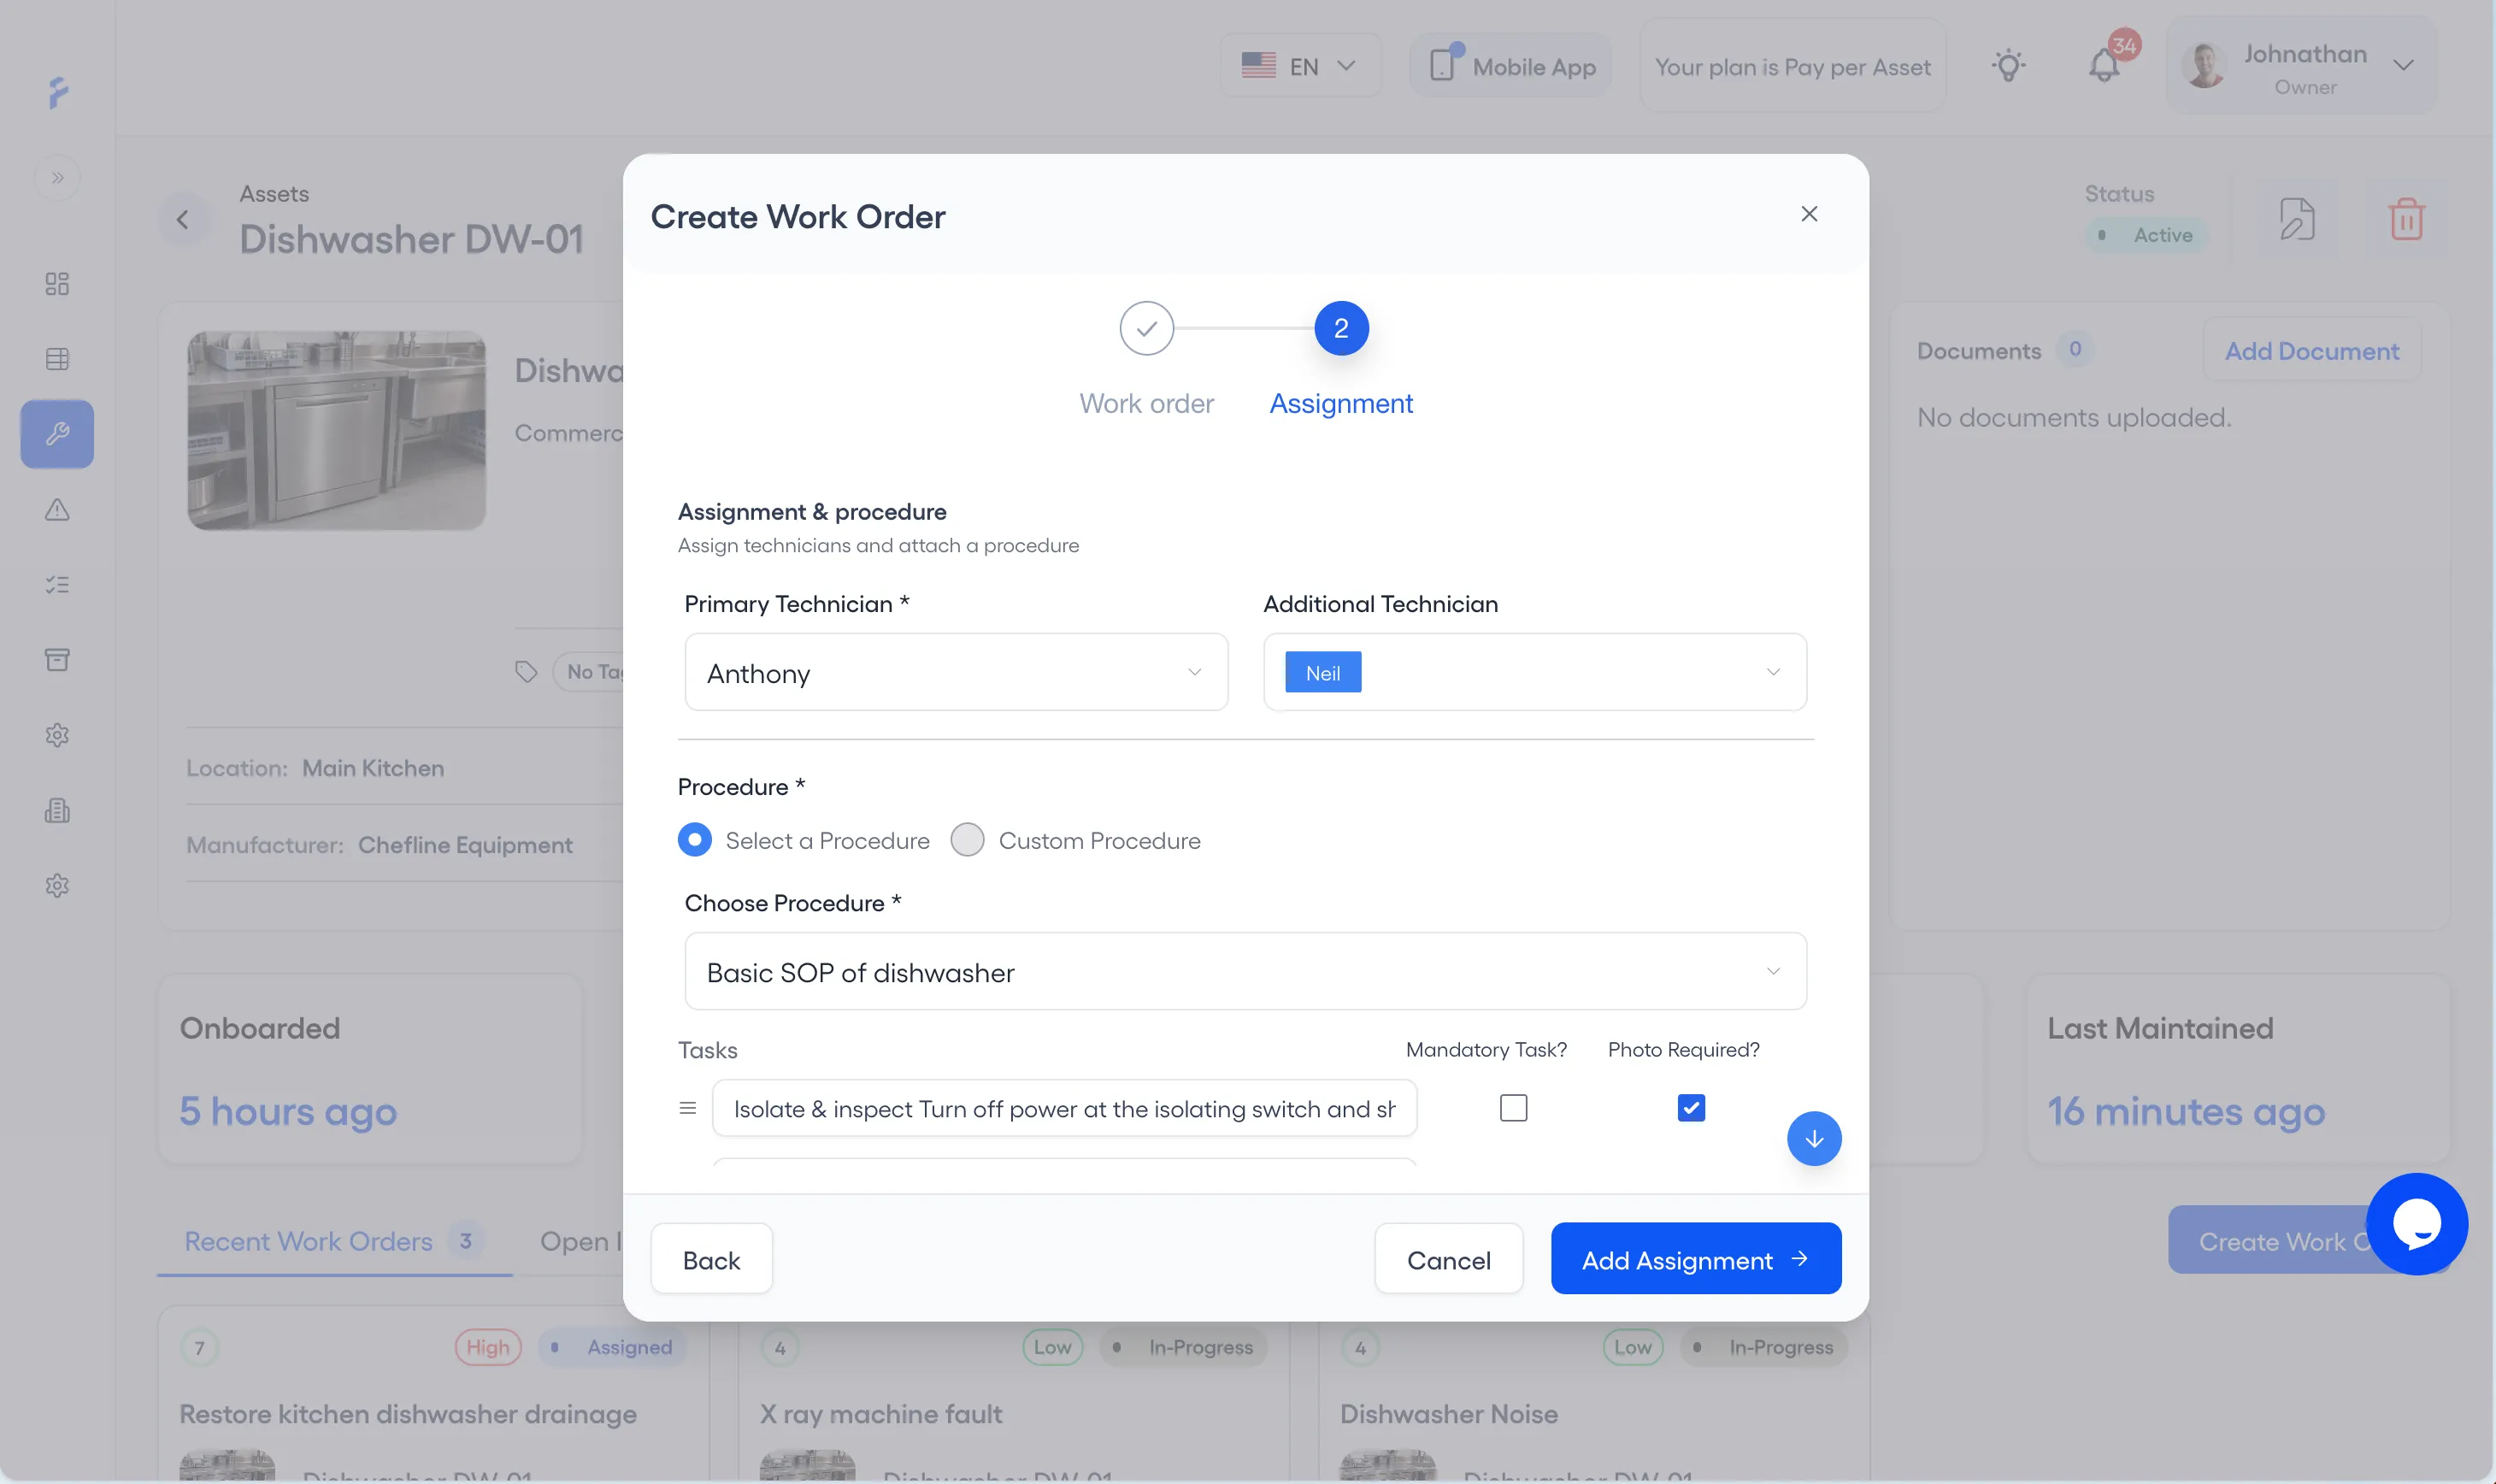The width and height of the screenshot is (2496, 1484).
Task: Click the Isolate & inspect task field
Action: point(1064,1108)
